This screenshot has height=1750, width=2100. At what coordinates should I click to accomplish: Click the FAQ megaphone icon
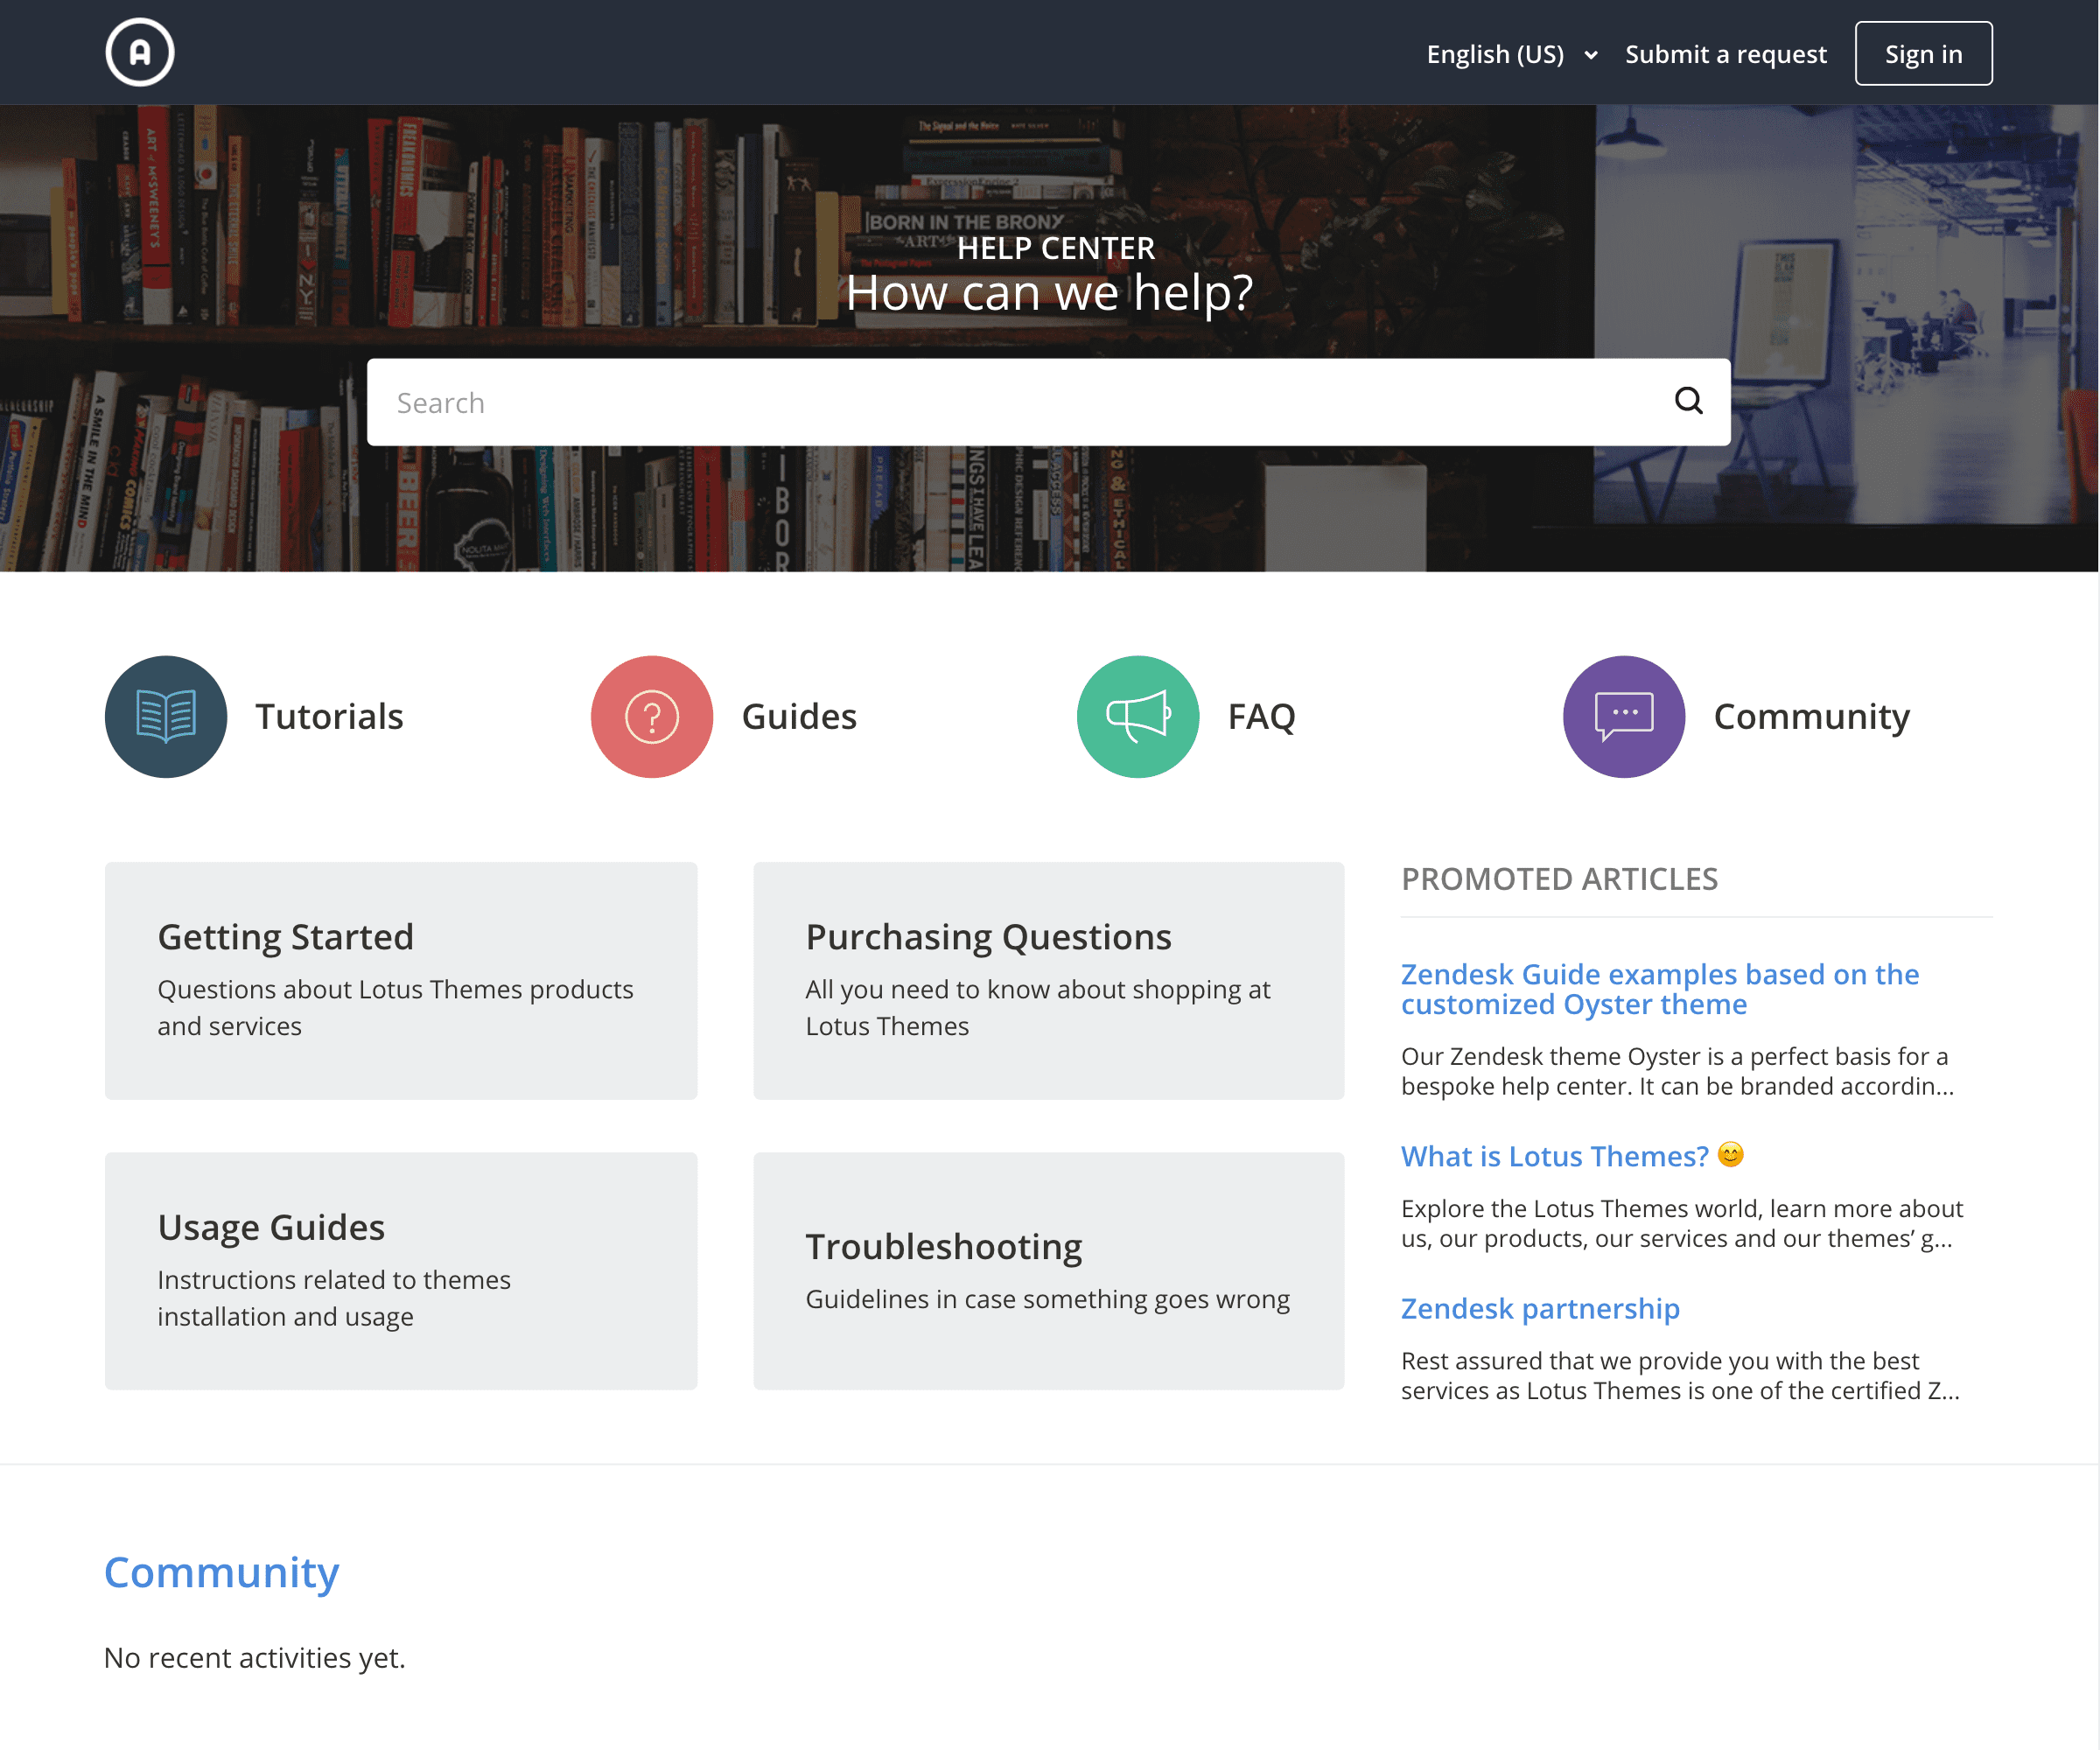pyautogui.click(x=1138, y=716)
